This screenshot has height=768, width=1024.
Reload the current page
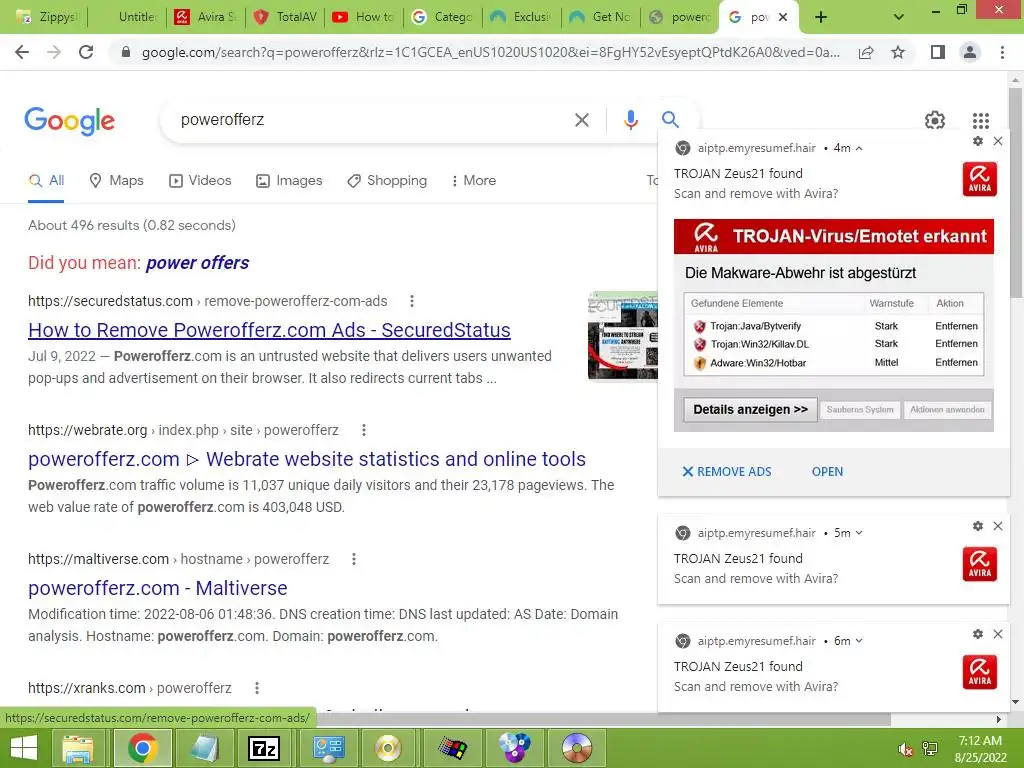coord(86,52)
